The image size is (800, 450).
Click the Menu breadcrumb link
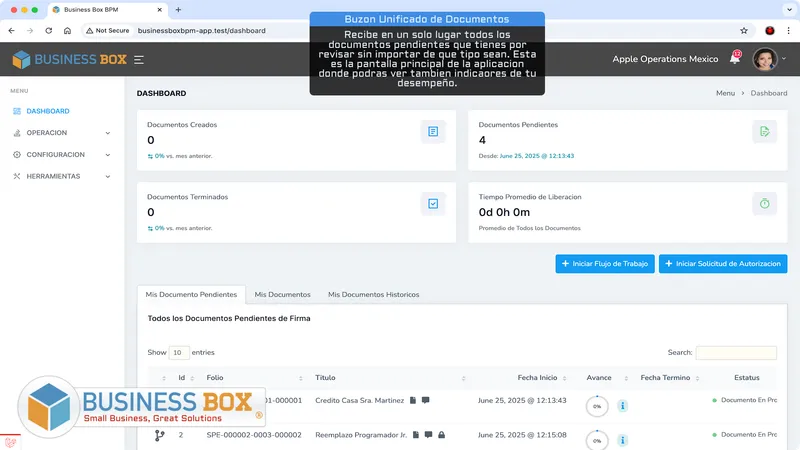(725, 93)
